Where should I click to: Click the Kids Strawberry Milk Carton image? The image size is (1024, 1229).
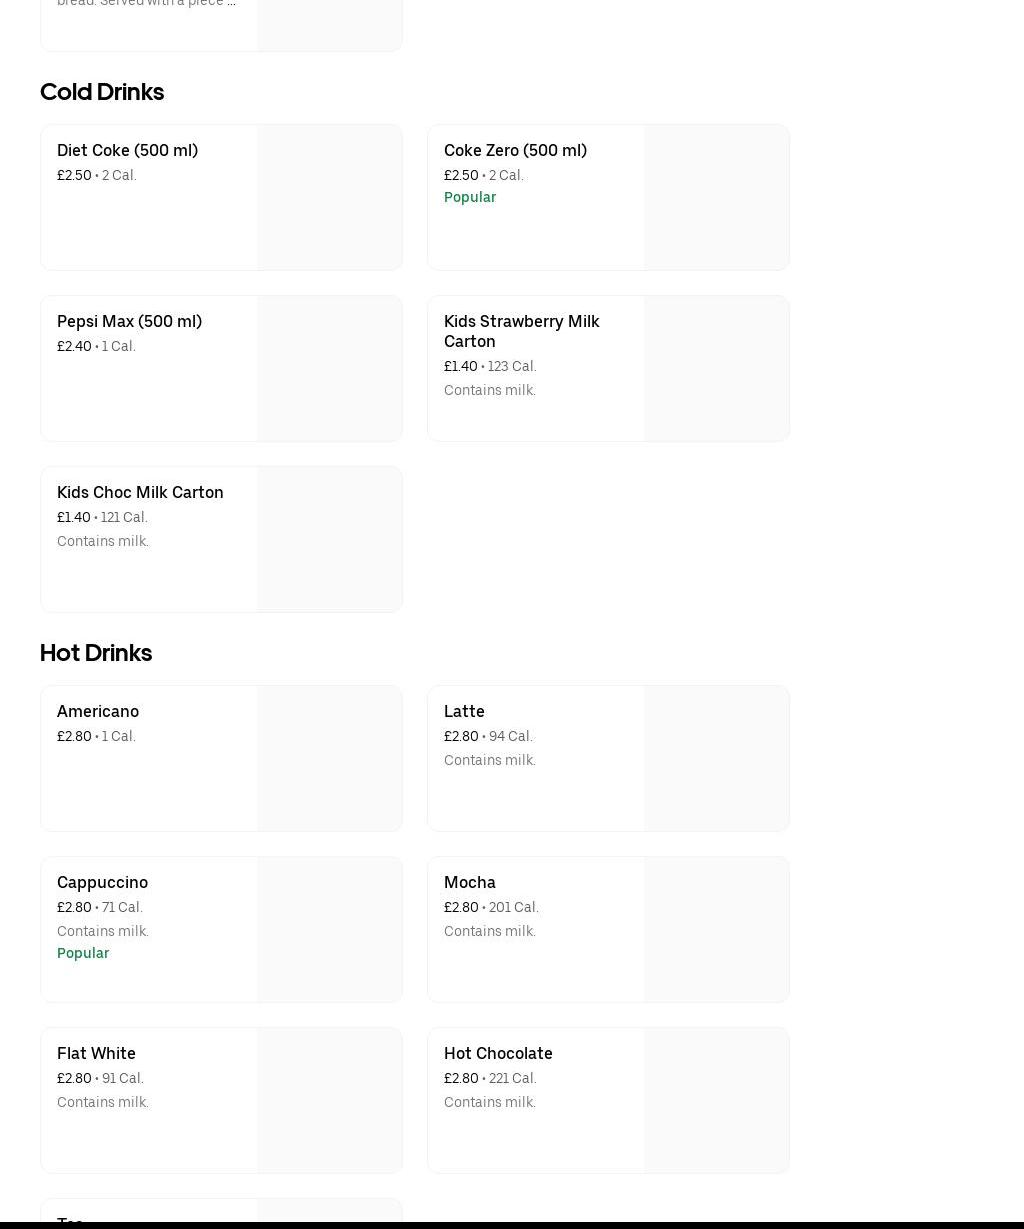[x=716, y=368]
